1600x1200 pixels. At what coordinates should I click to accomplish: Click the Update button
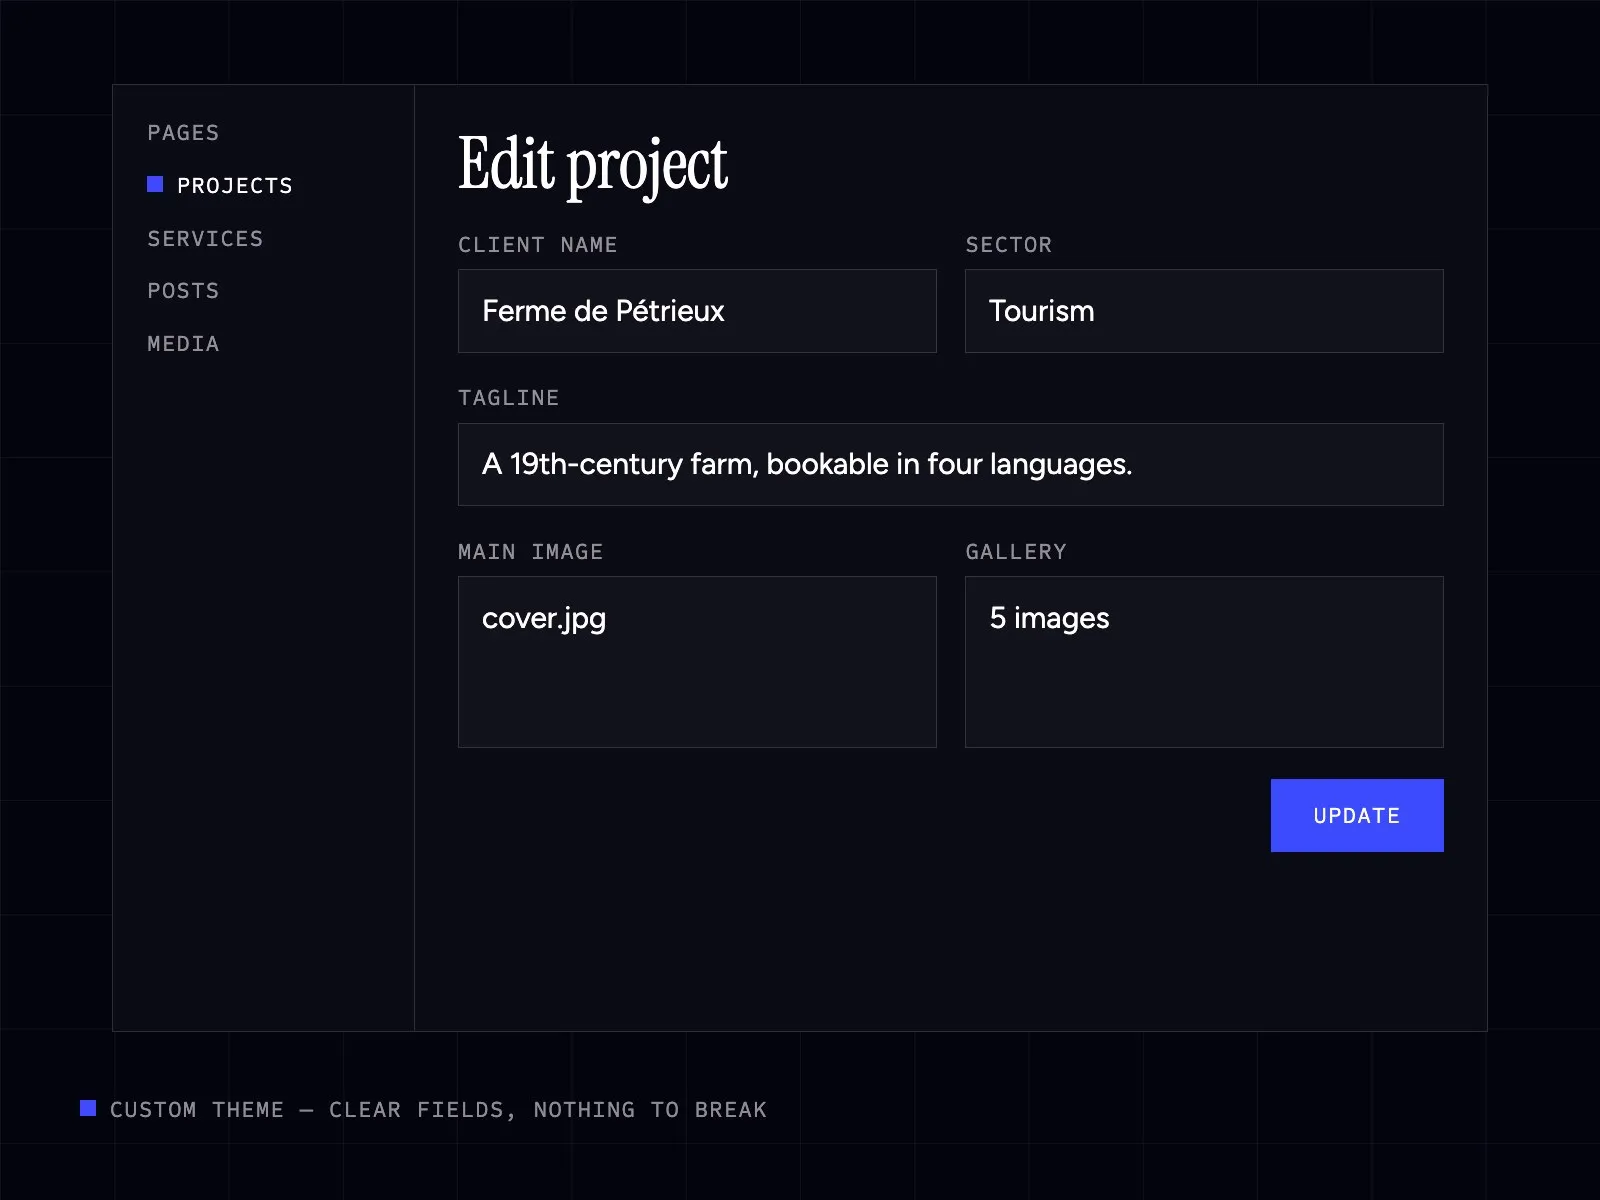(1357, 816)
